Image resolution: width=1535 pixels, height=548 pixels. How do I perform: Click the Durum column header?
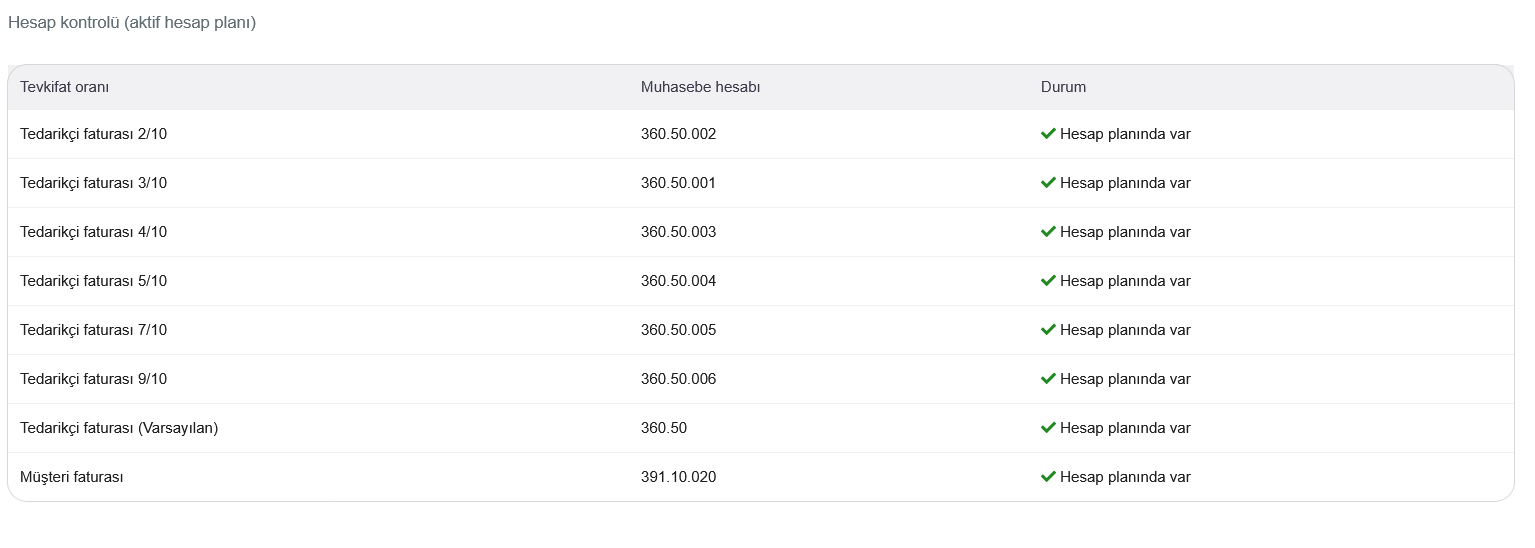(1063, 87)
